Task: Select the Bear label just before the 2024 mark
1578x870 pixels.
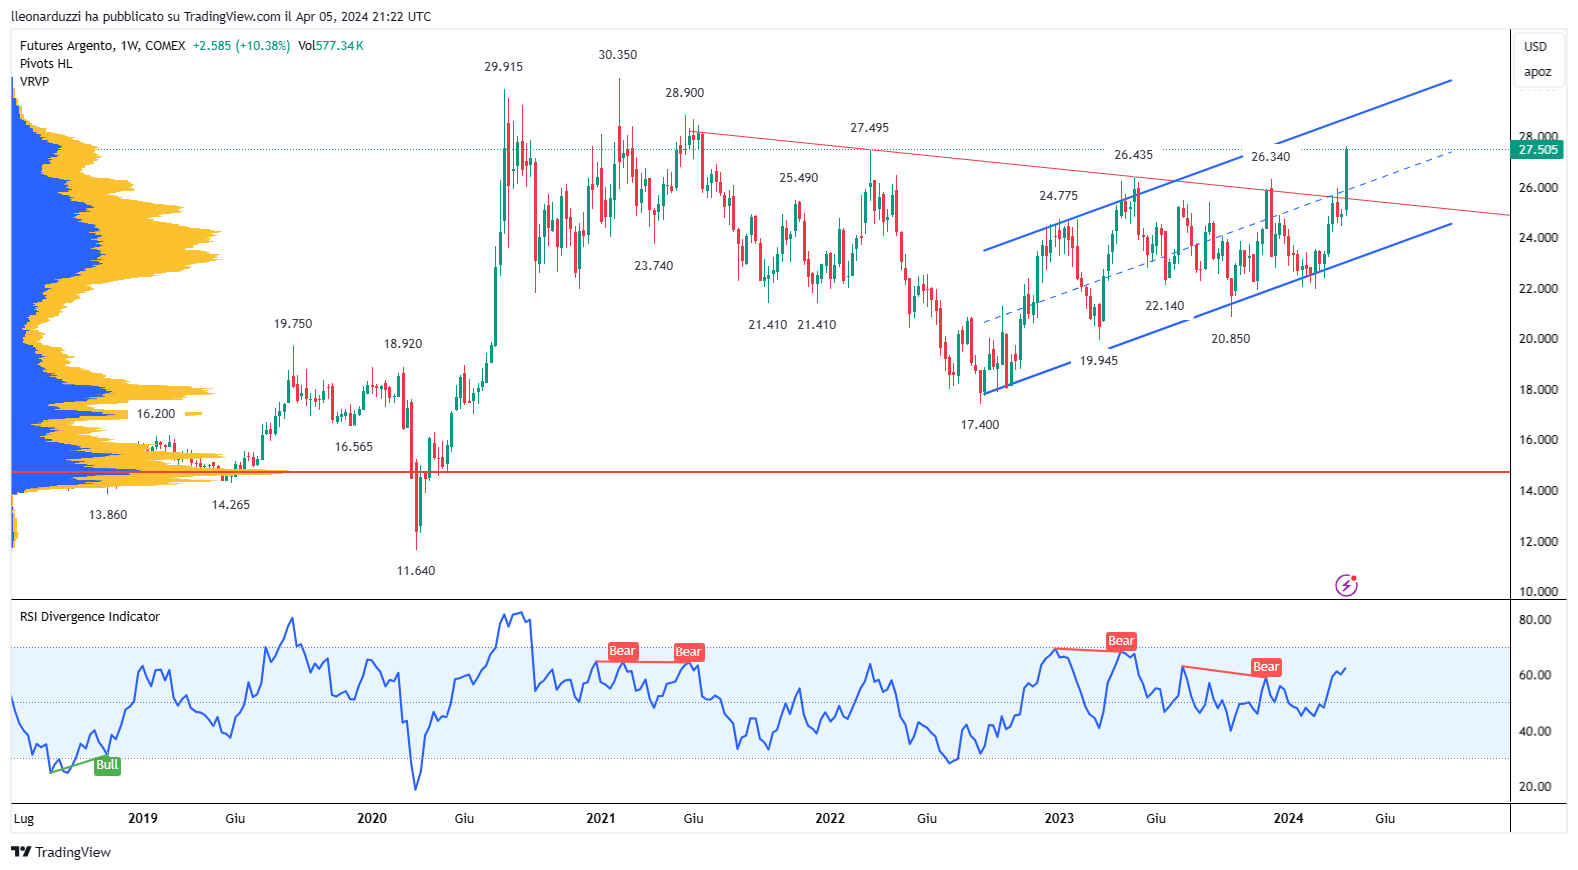Action: (1266, 667)
